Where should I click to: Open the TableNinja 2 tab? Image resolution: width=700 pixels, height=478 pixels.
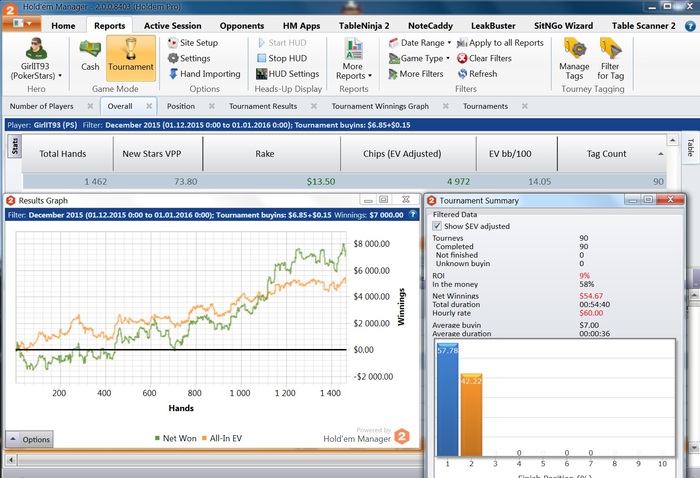(364, 26)
